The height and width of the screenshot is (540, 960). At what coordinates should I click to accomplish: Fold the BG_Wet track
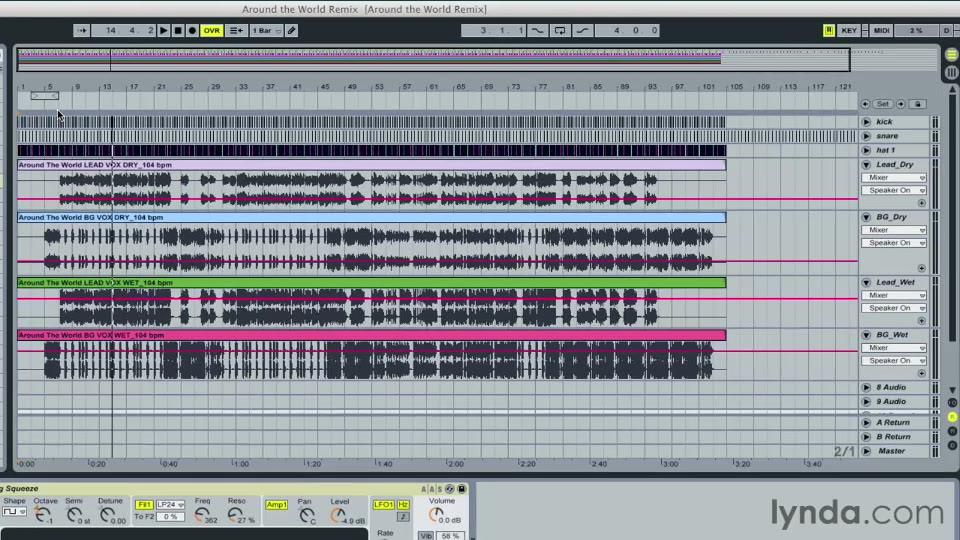click(x=866, y=335)
